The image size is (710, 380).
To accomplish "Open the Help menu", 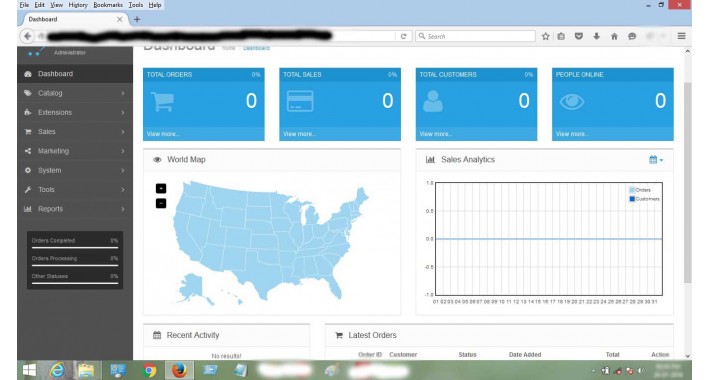I will (x=155, y=5).
